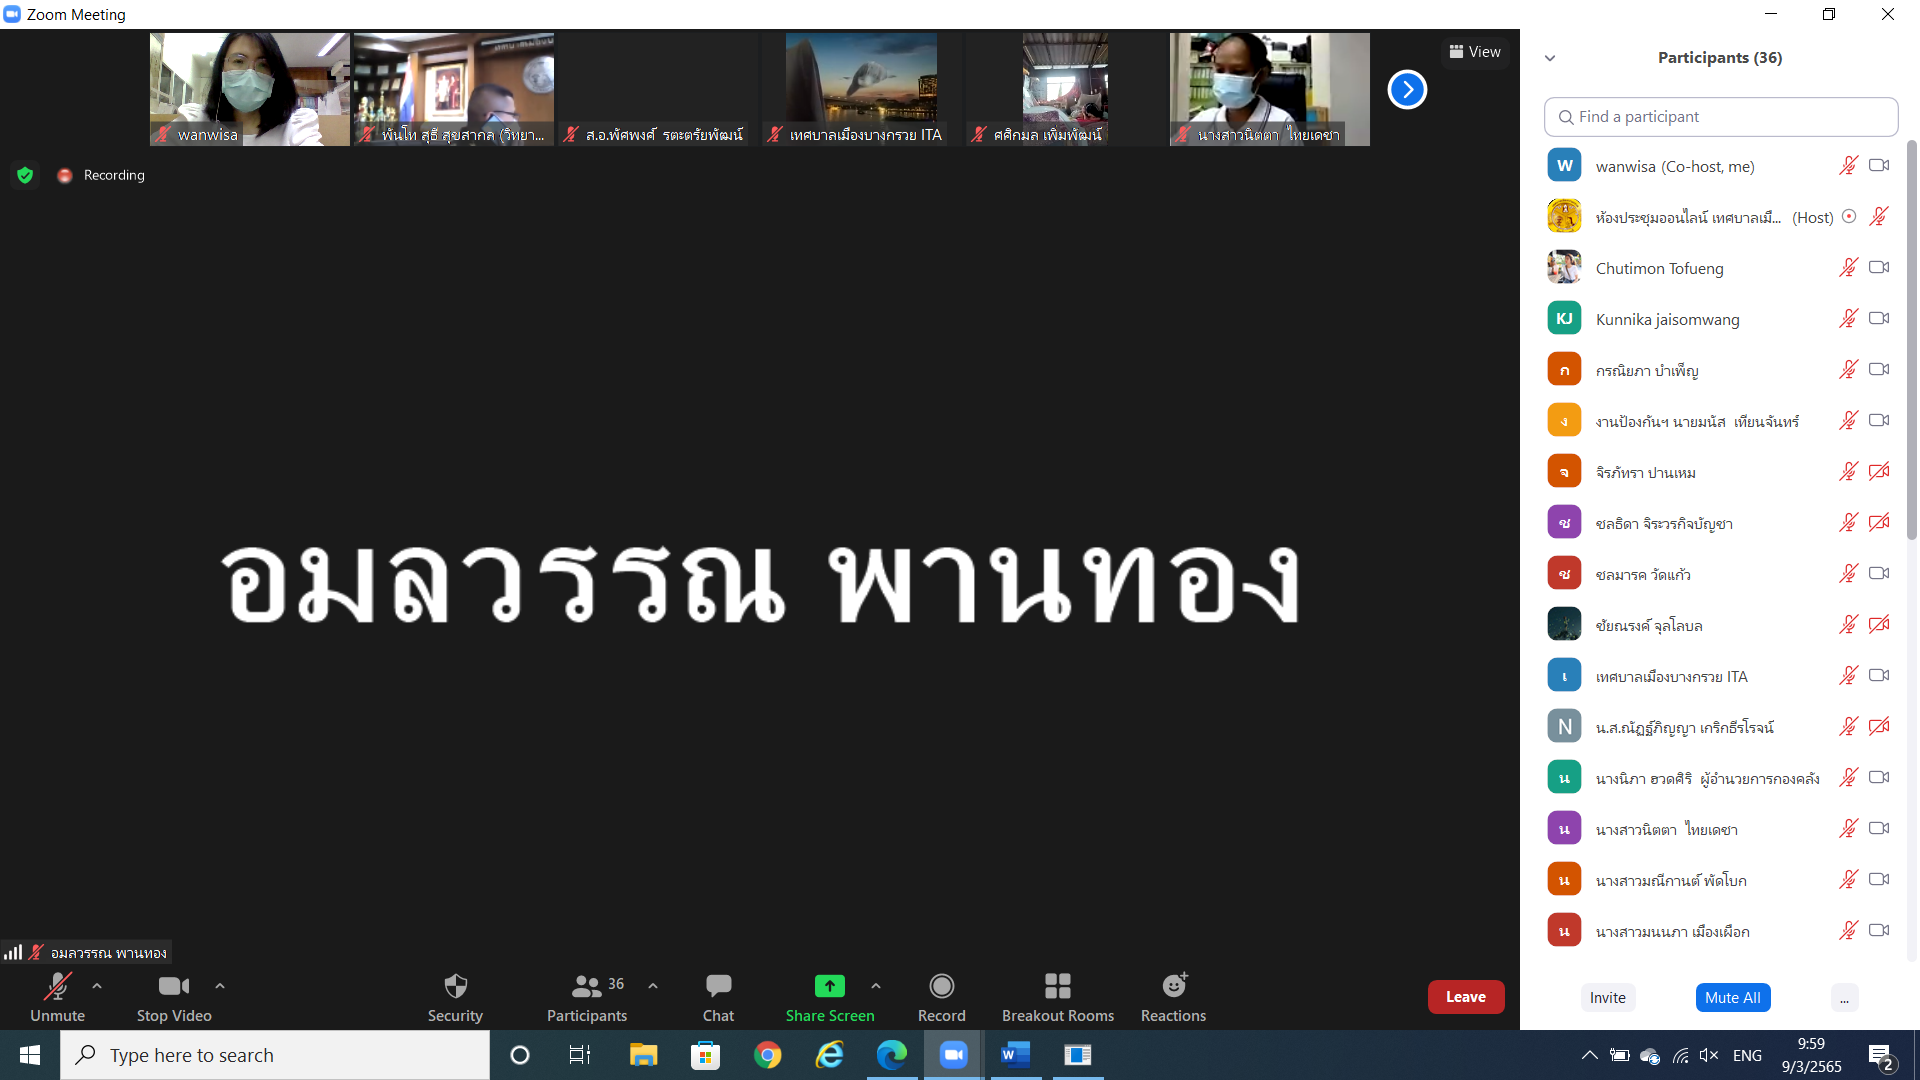Show hidden system tray icons
The width and height of the screenshot is (1920, 1080).
coord(1589,1055)
